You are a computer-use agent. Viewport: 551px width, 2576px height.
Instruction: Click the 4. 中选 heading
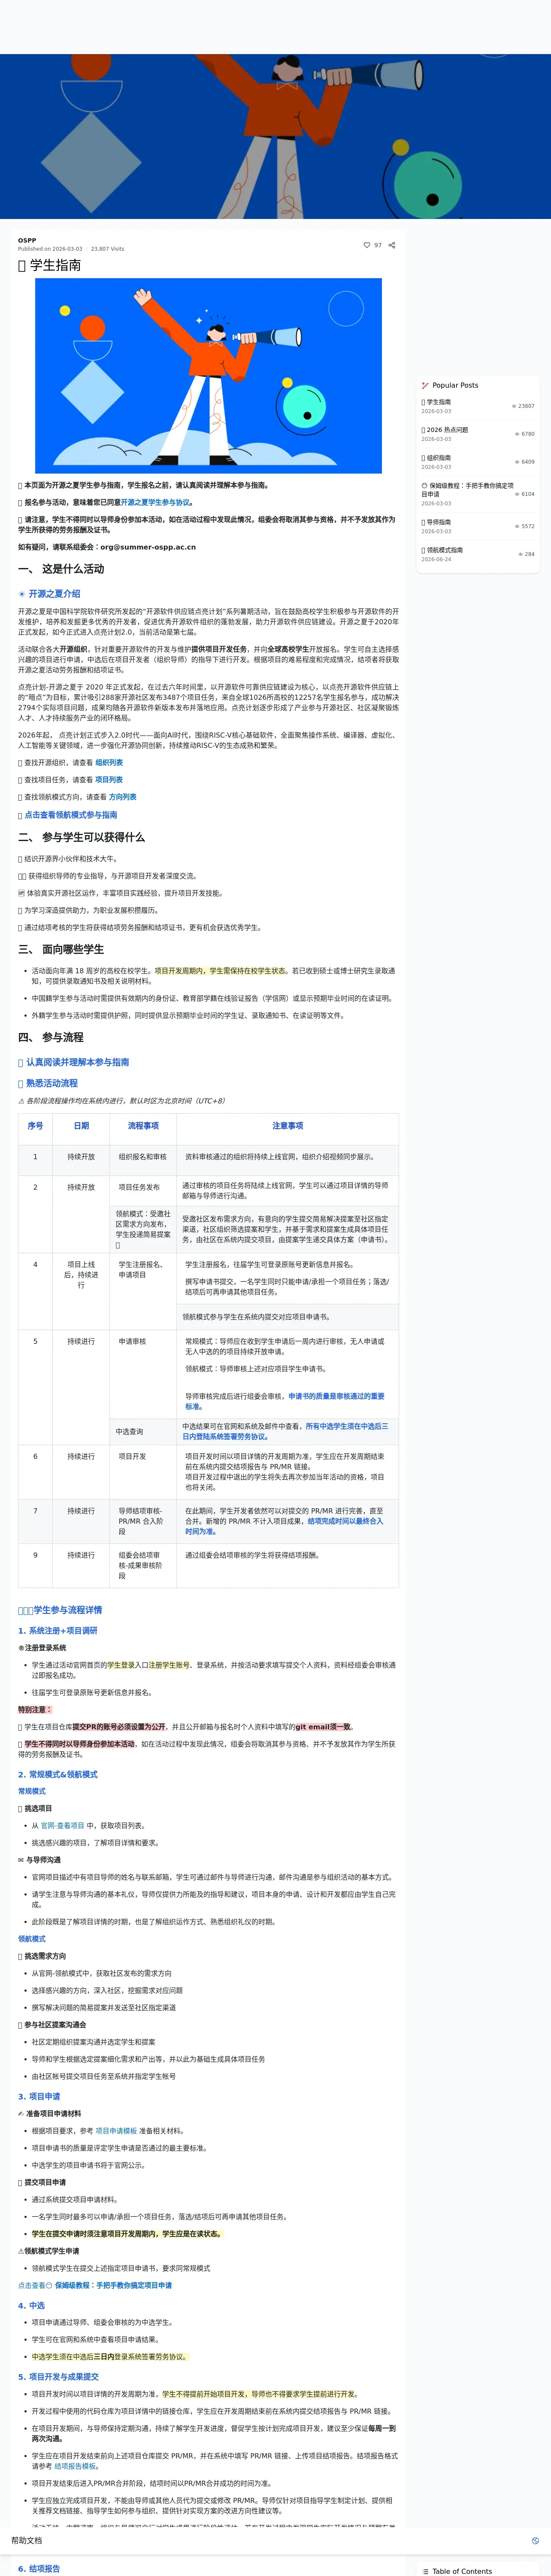pyautogui.click(x=31, y=2306)
